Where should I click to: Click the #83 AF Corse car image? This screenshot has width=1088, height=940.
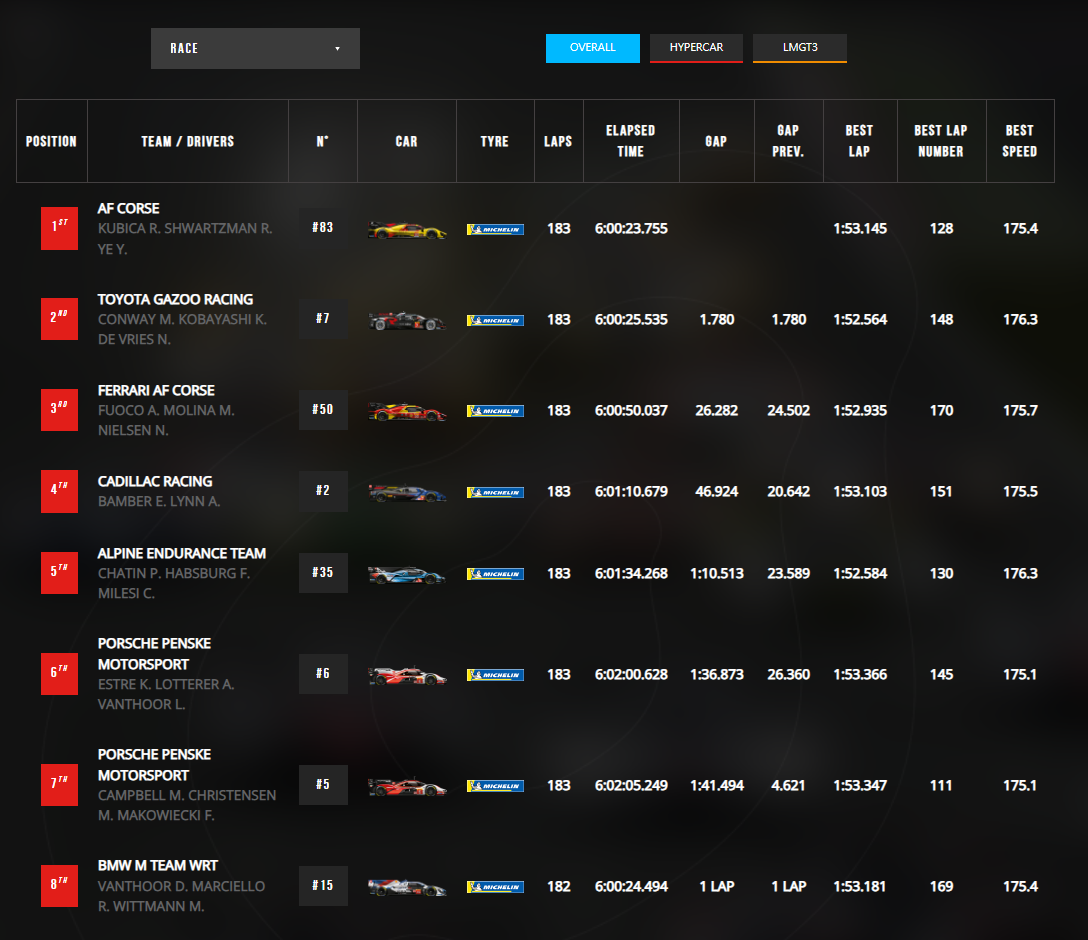coord(407,230)
